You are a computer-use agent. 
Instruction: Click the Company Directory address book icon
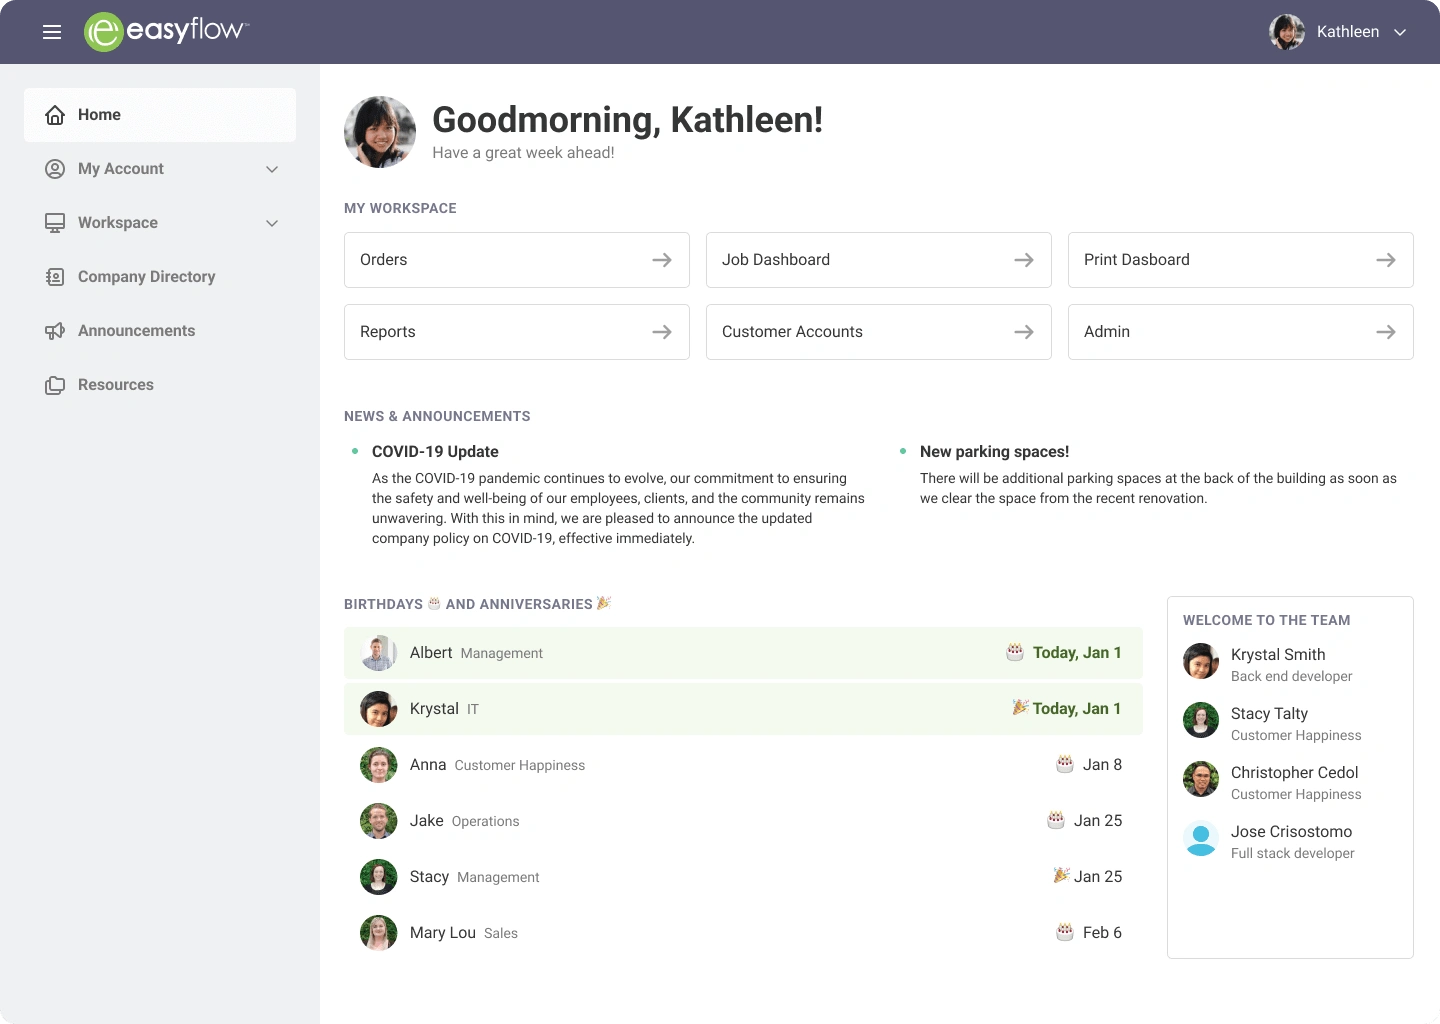(x=55, y=277)
